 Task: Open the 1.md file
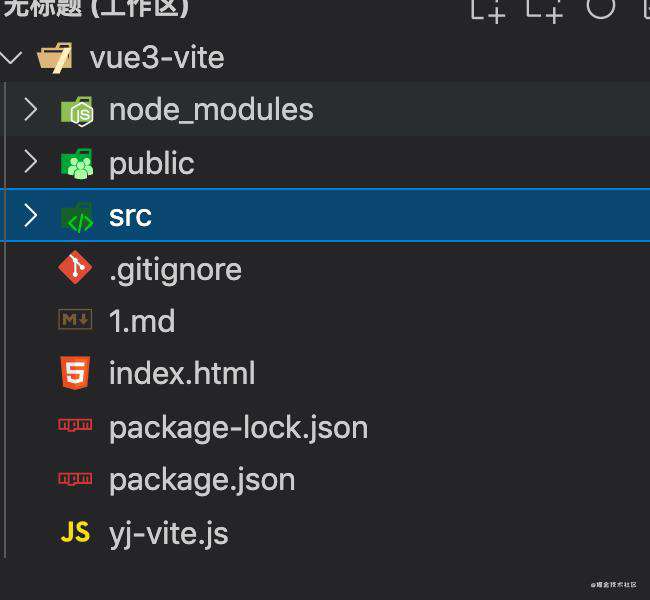pos(142,321)
